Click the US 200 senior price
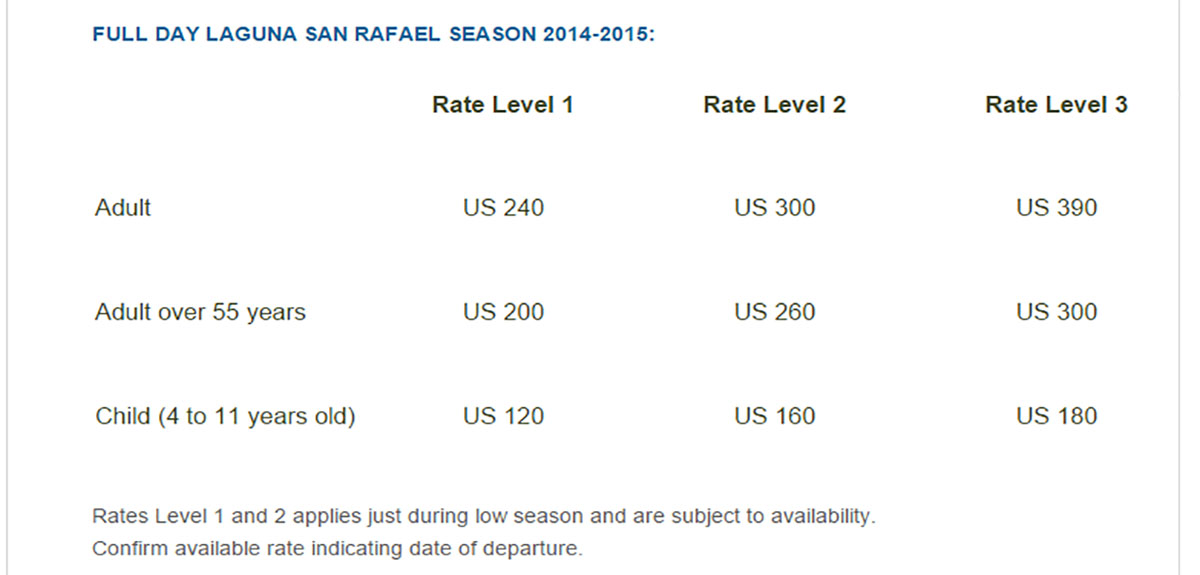 click(x=503, y=312)
